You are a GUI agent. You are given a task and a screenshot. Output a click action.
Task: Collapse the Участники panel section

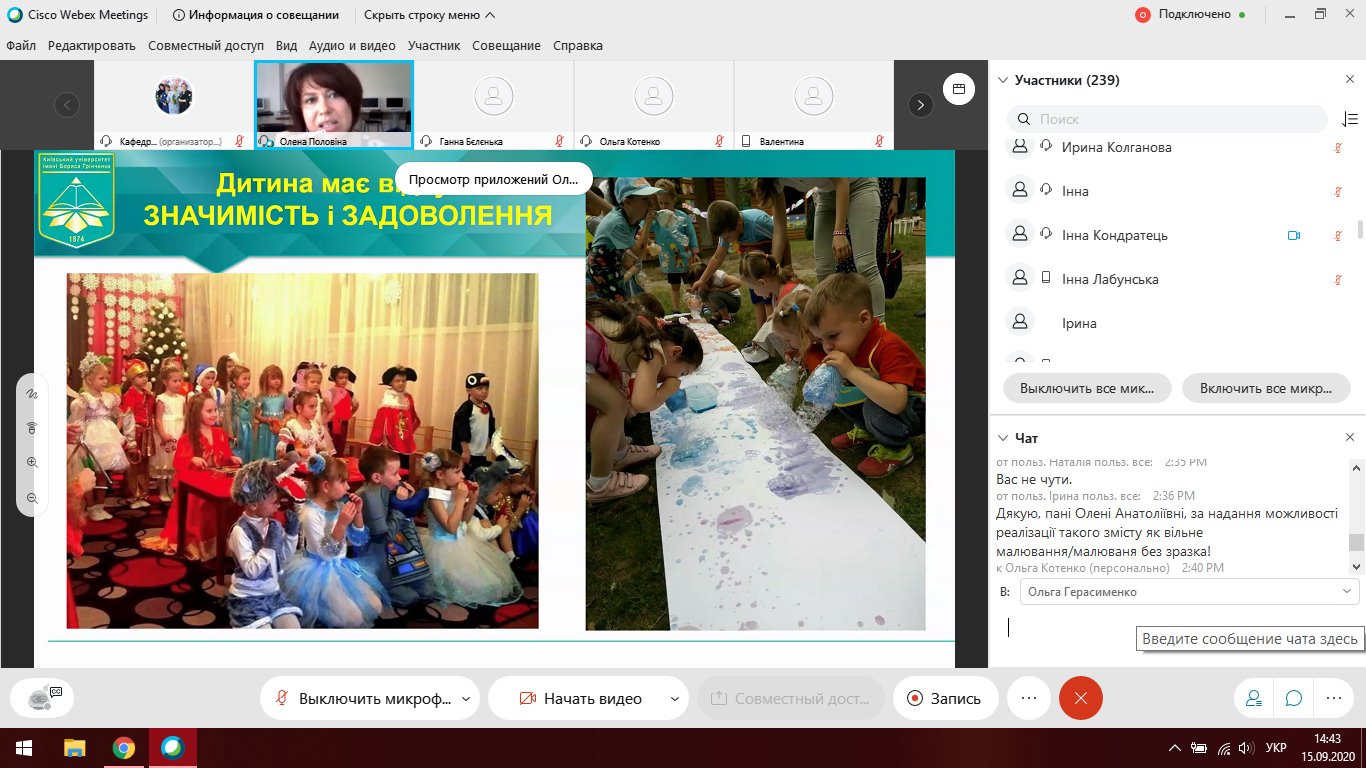1003,80
